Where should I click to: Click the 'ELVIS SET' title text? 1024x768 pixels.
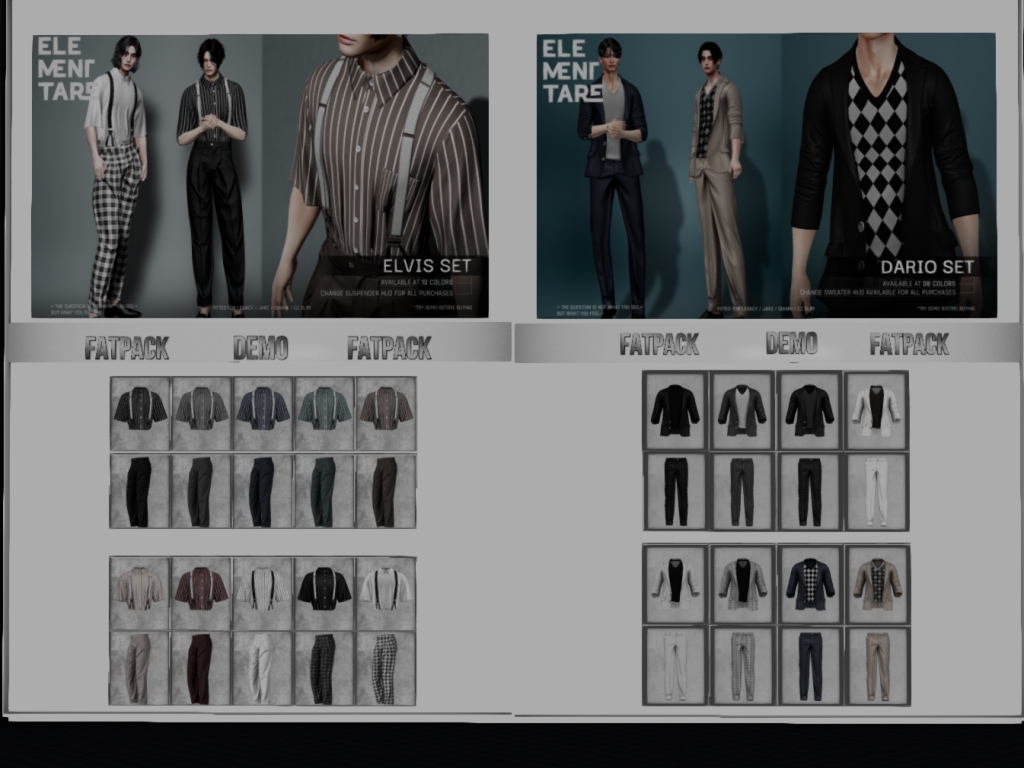pos(426,266)
